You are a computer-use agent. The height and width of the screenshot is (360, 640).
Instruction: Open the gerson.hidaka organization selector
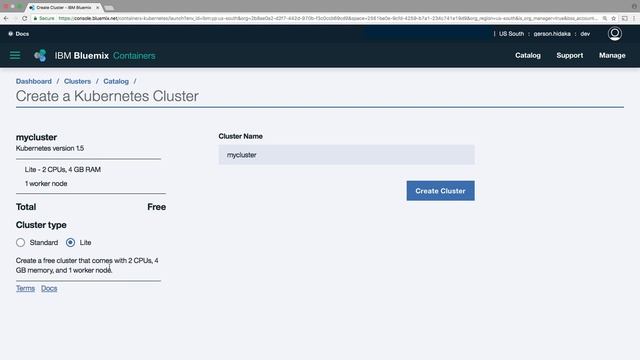552,33
